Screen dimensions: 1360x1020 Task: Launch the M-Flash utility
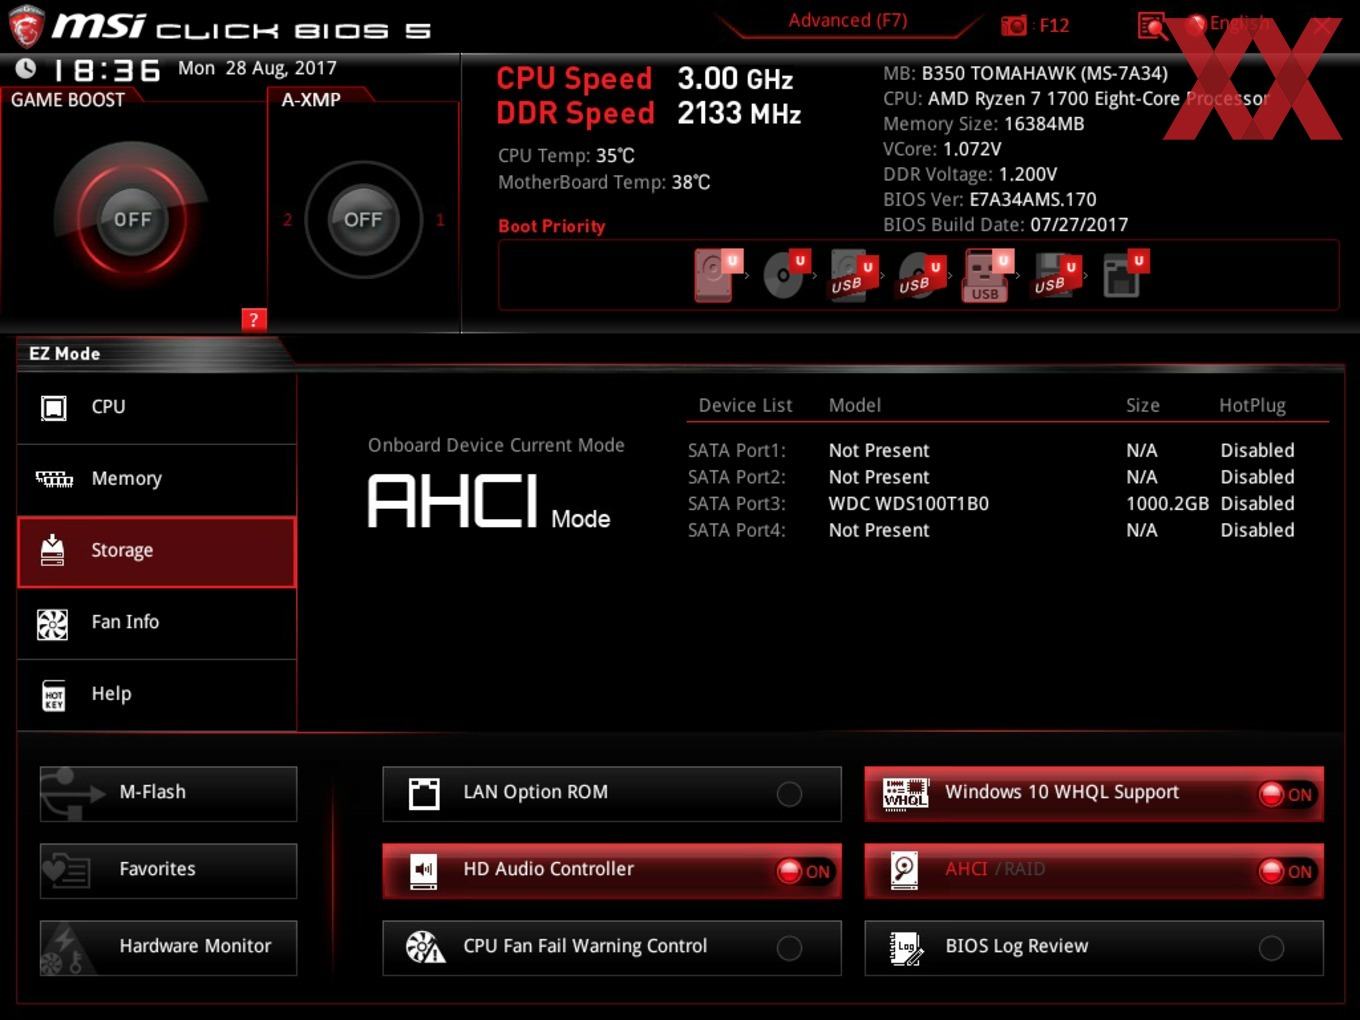(x=168, y=793)
